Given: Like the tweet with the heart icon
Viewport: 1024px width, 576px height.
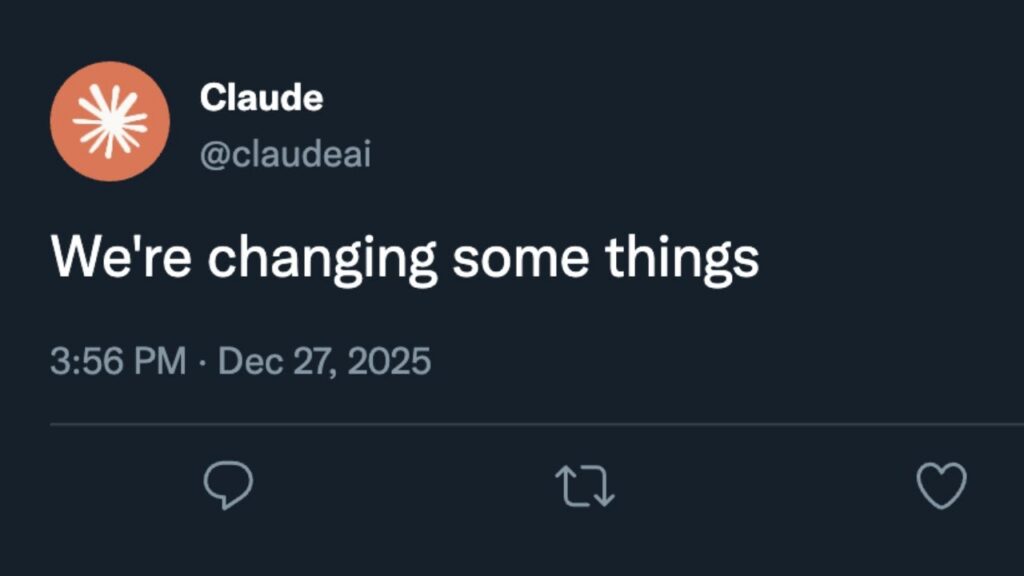Looking at the screenshot, I should coord(942,486).
